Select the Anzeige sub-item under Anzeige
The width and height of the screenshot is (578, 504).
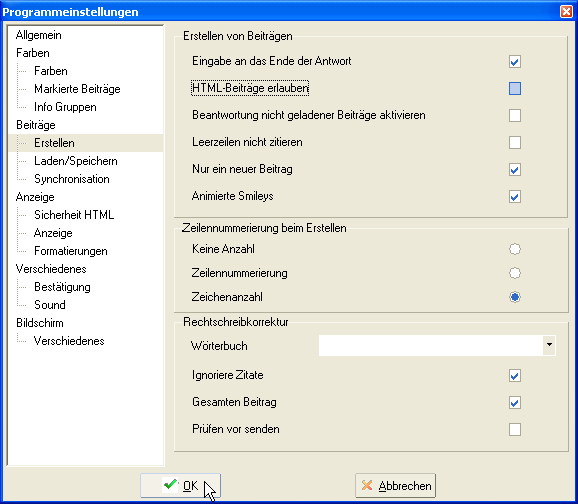click(53, 233)
